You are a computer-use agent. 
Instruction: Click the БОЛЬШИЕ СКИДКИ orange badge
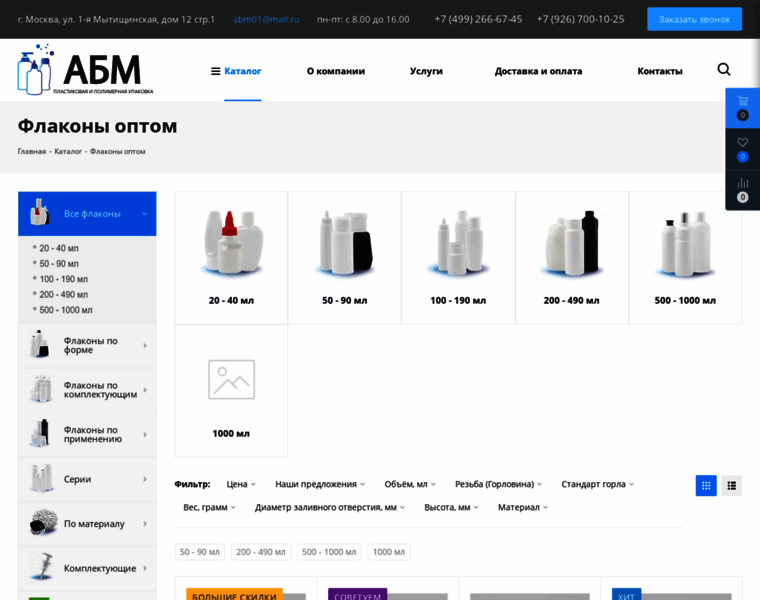point(234,595)
